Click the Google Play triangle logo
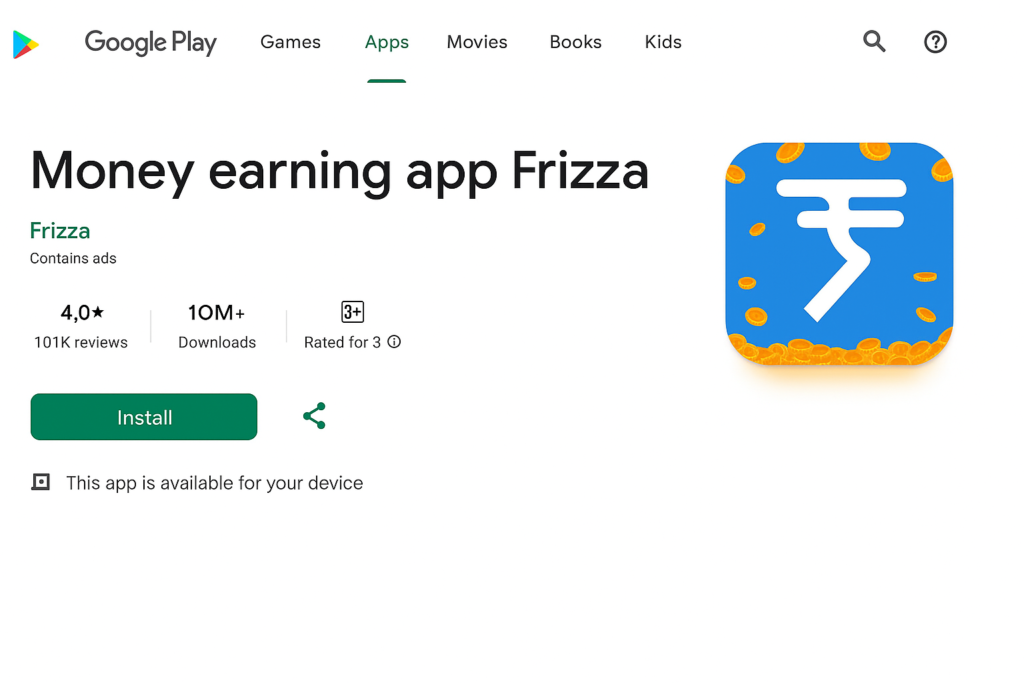Screen dimensions: 1024x683 pyautogui.click(x=26, y=44)
